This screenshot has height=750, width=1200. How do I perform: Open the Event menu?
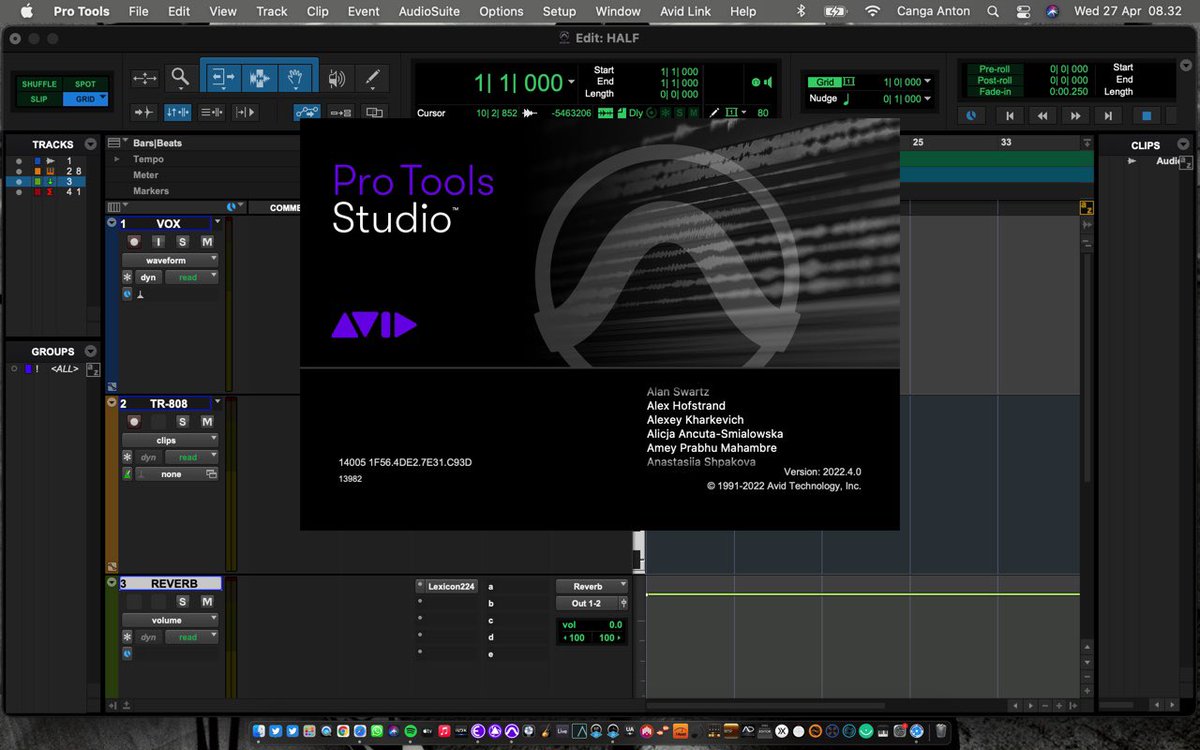(x=363, y=11)
